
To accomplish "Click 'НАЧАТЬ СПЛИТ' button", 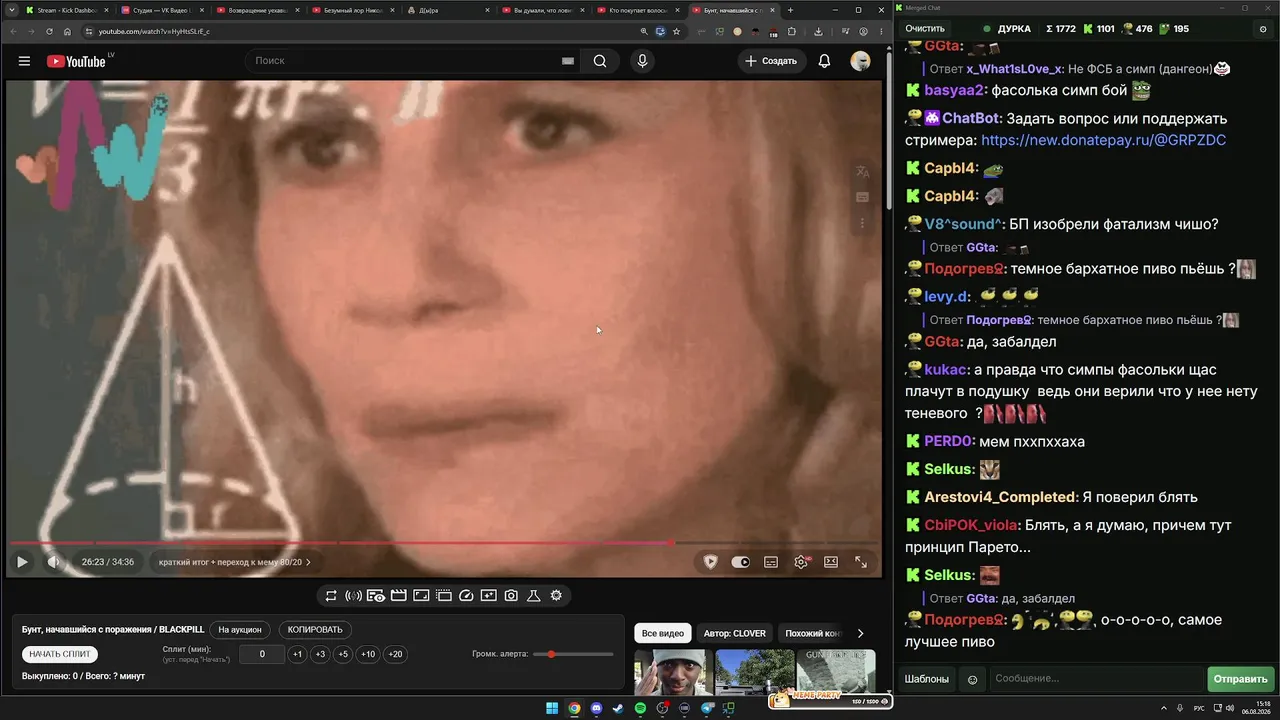I will pyautogui.click(x=60, y=654).
